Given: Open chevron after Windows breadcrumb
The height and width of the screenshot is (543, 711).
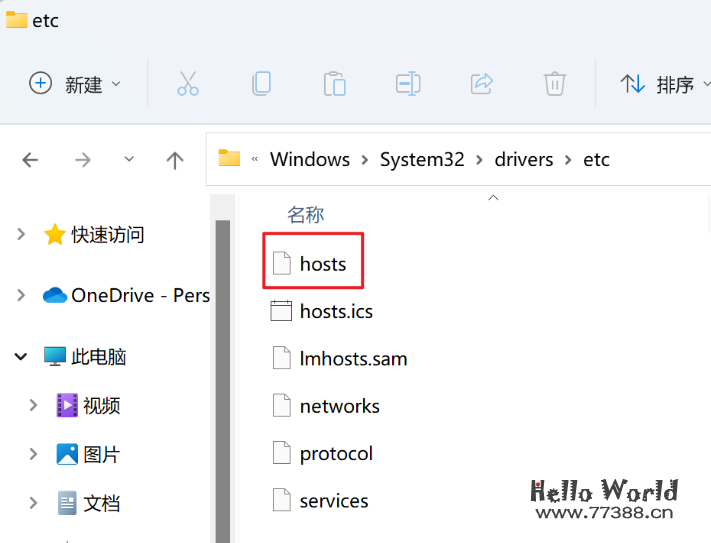Looking at the screenshot, I should coord(365,160).
